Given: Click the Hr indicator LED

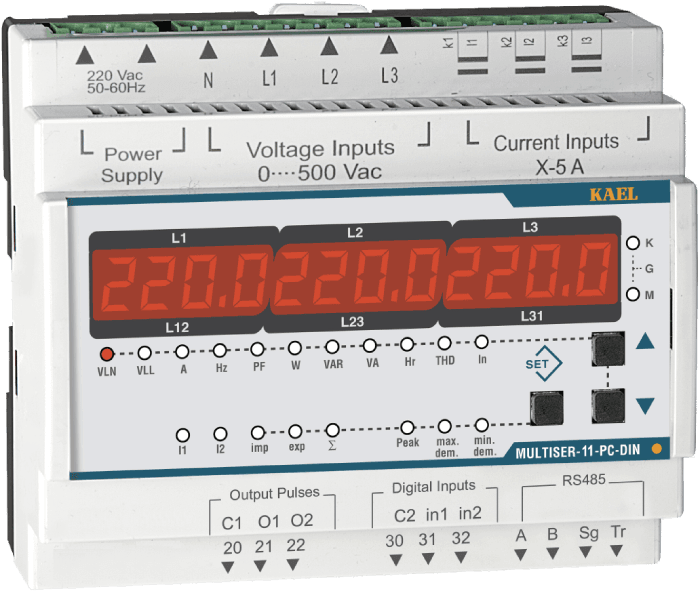Looking at the screenshot, I should tap(407, 344).
